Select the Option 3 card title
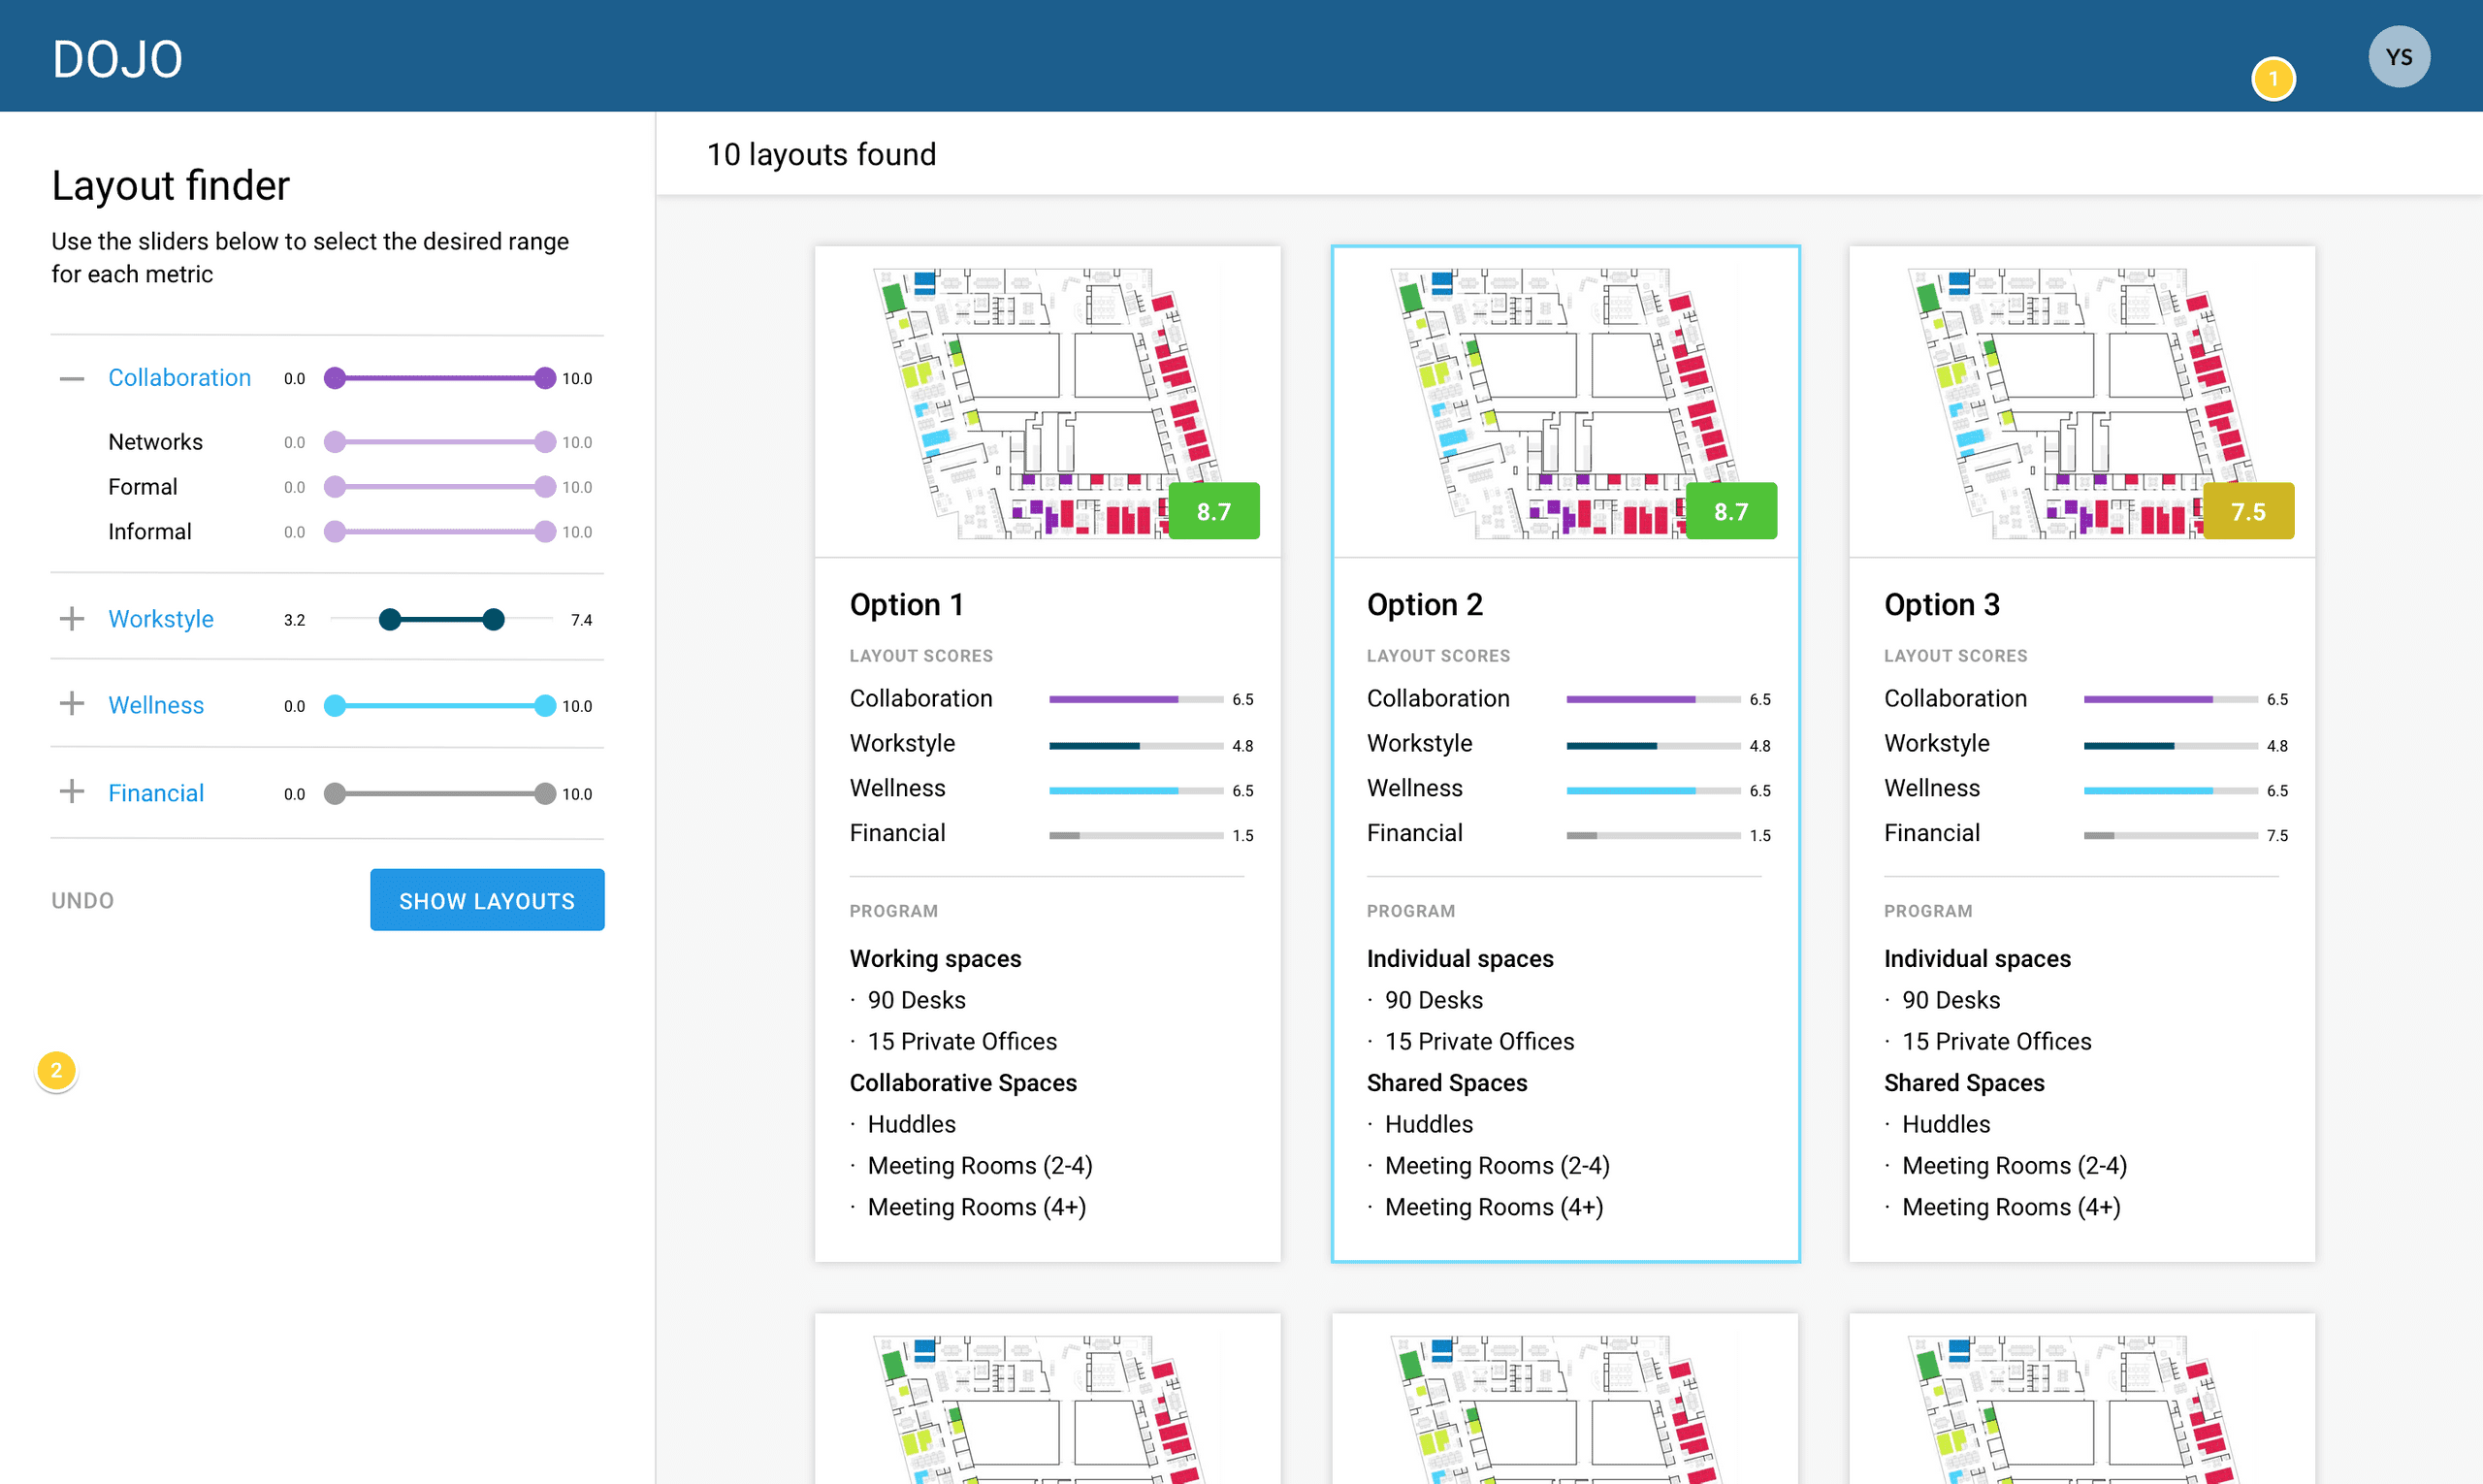The height and width of the screenshot is (1484, 2483). [x=1941, y=604]
